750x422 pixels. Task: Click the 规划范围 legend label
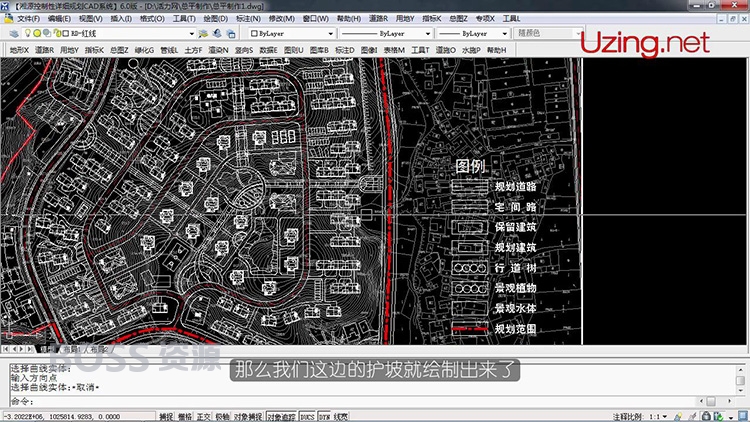pyautogui.click(x=515, y=329)
